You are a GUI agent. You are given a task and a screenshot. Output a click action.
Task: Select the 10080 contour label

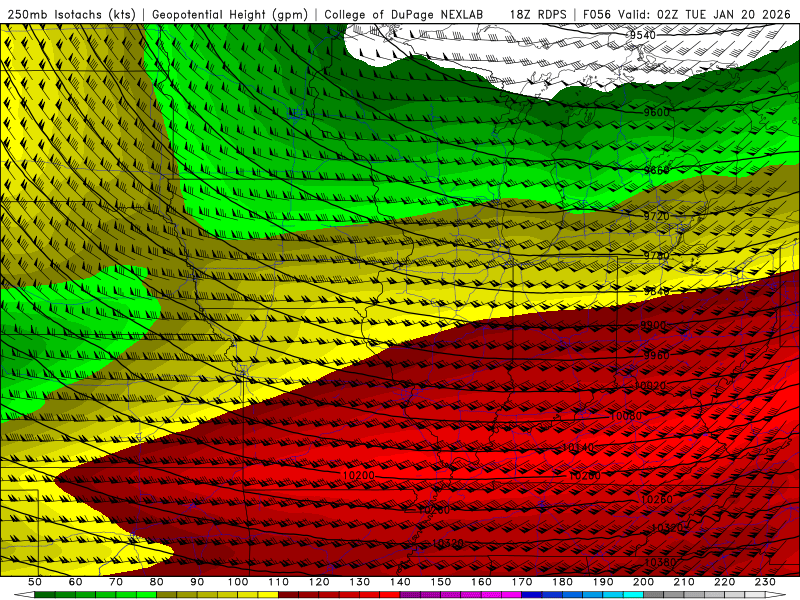point(626,416)
